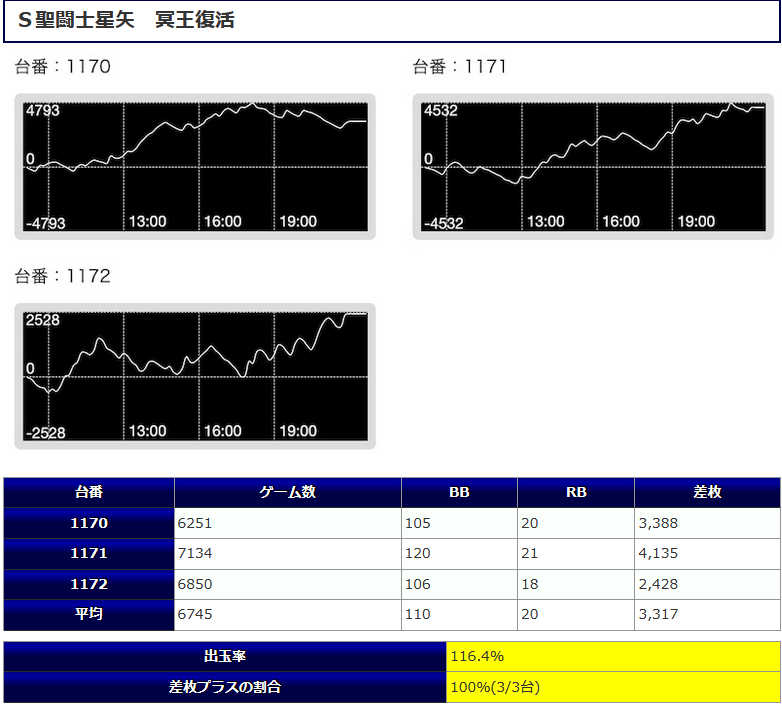782x704 pixels.
Task: Choose the 1172 row header in table
Action: click(x=89, y=584)
